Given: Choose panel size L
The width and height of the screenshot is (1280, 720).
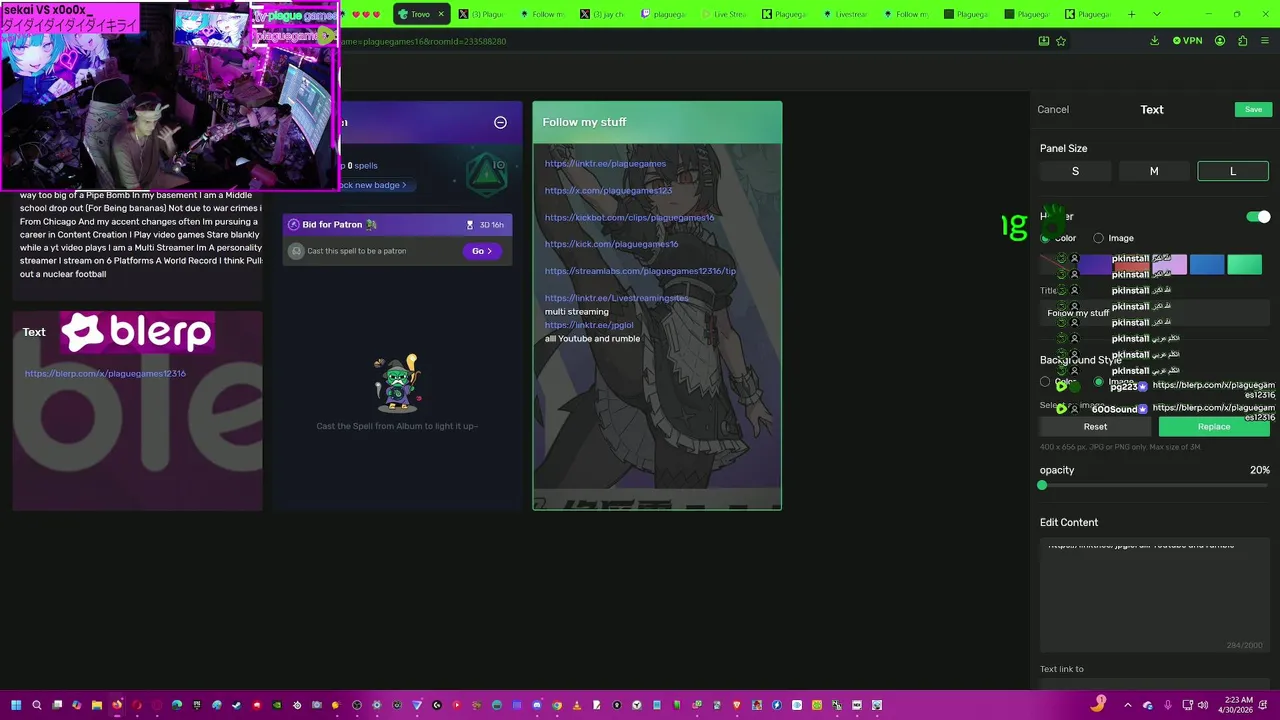Looking at the screenshot, I should [1233, 171].
